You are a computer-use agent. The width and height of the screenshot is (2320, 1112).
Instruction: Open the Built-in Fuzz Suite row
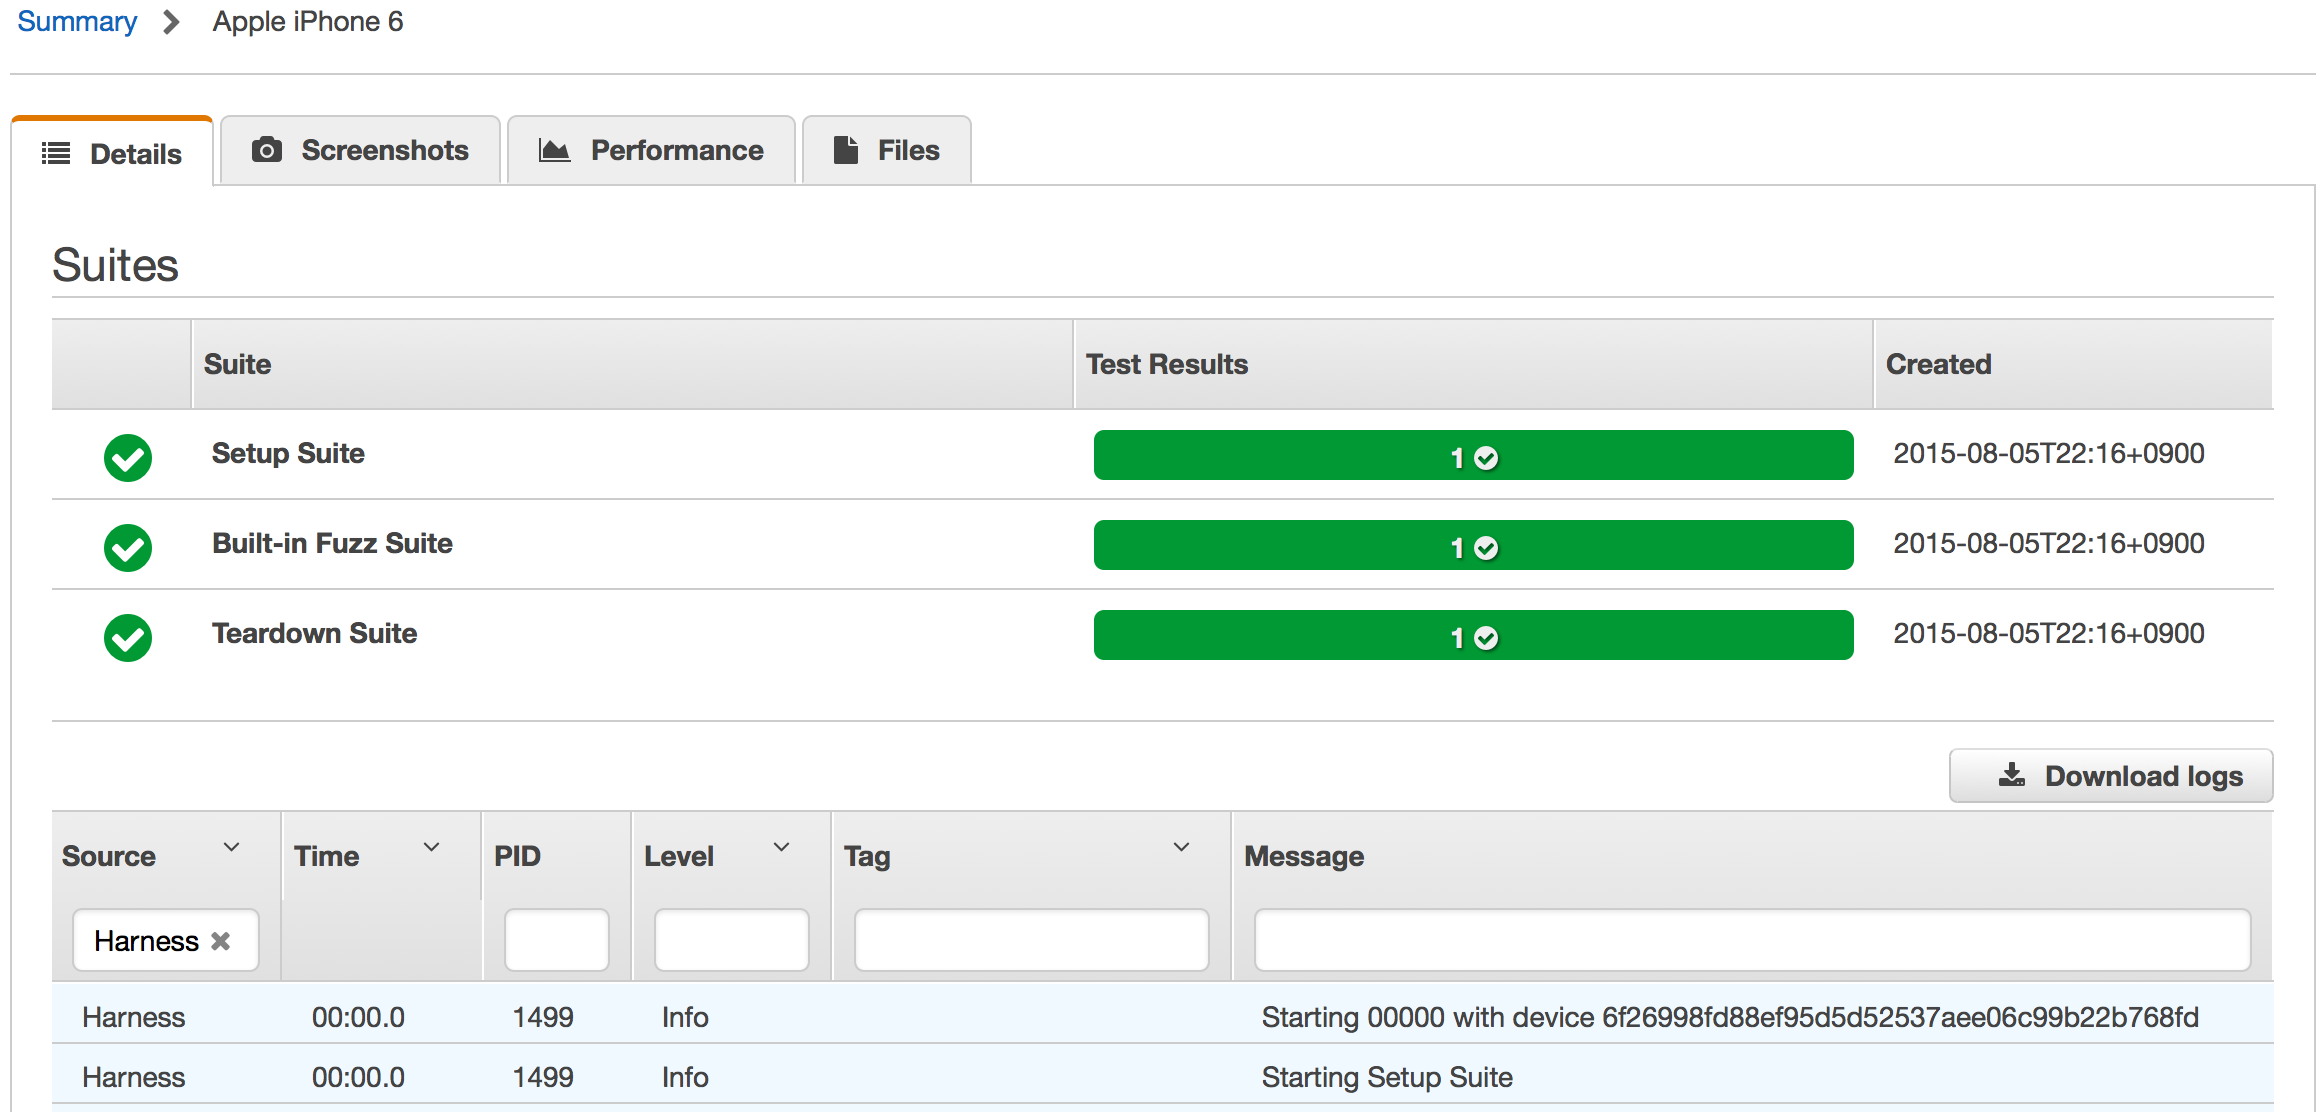332,543
